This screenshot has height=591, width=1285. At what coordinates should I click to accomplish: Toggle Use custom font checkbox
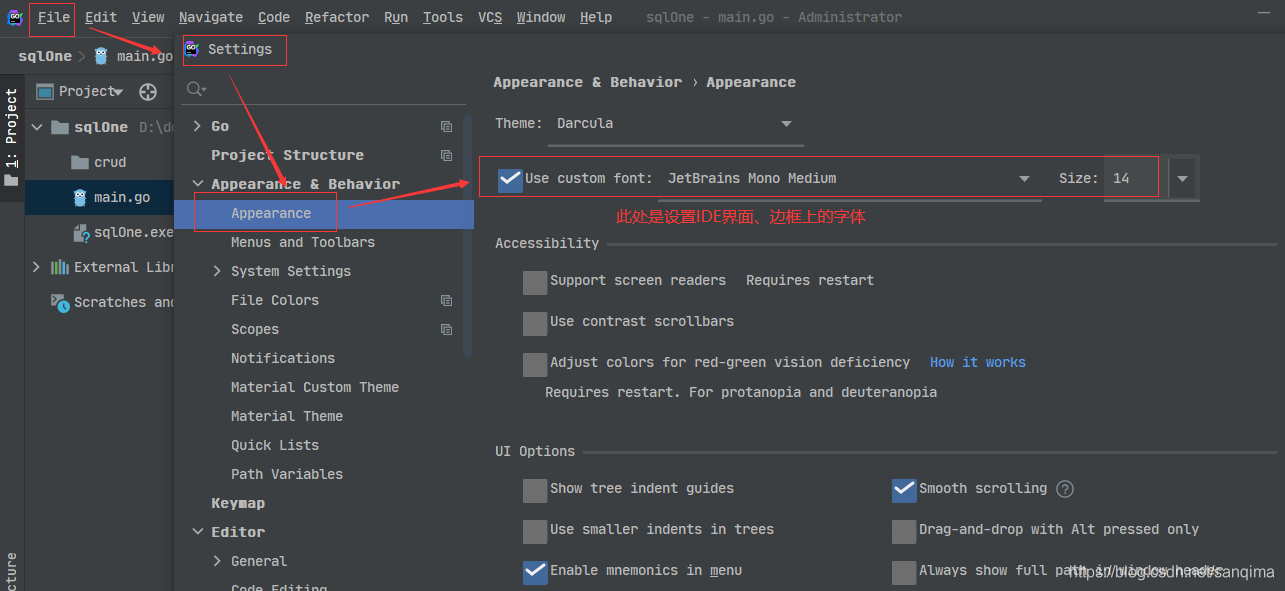510,179
